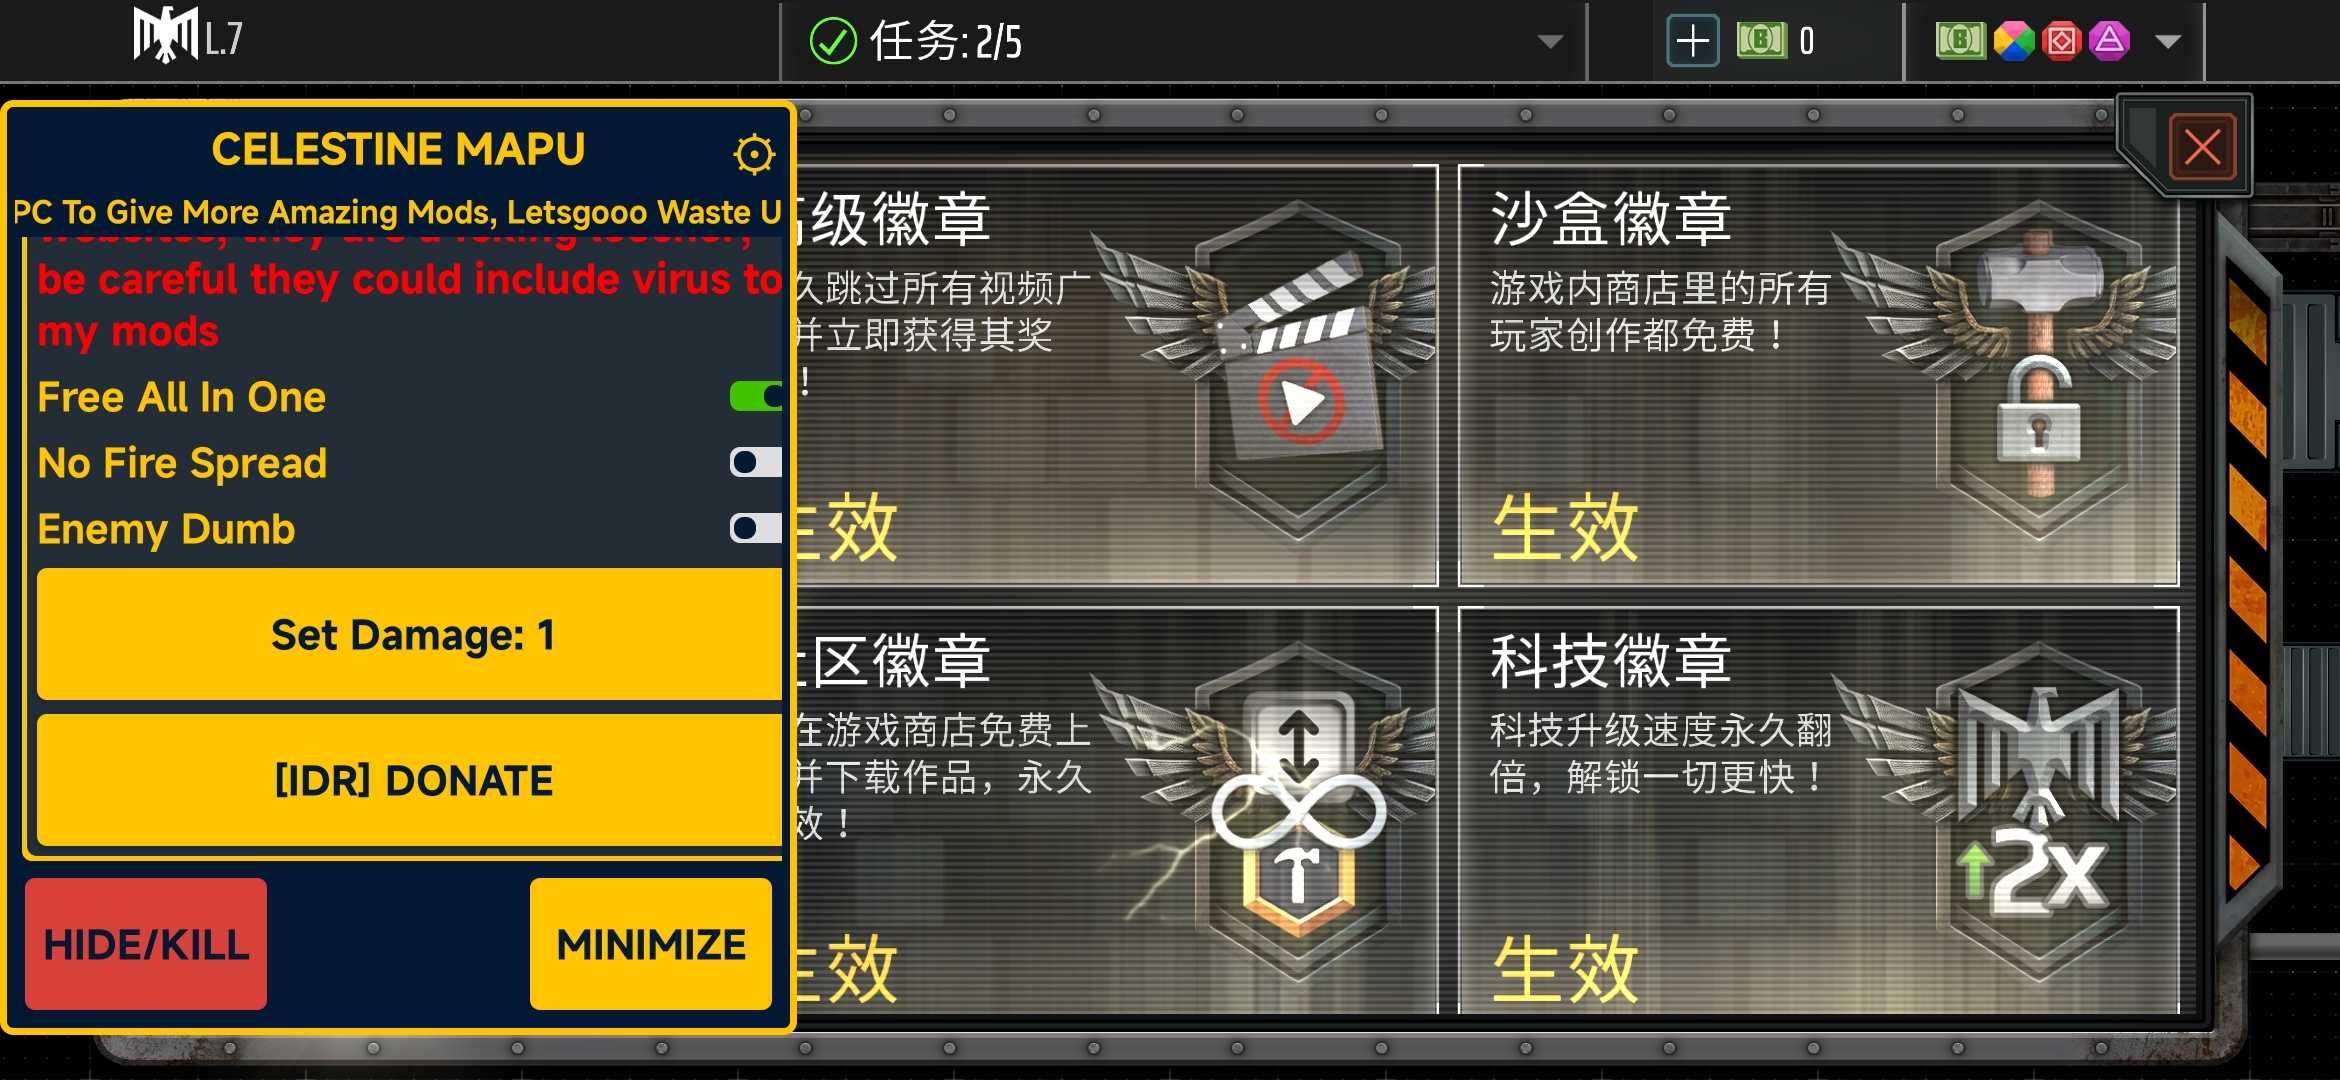Select the tech 2x eagle badge icon
The height and width of the screenshot is (1080, 2340).
tap(2040, 812)
